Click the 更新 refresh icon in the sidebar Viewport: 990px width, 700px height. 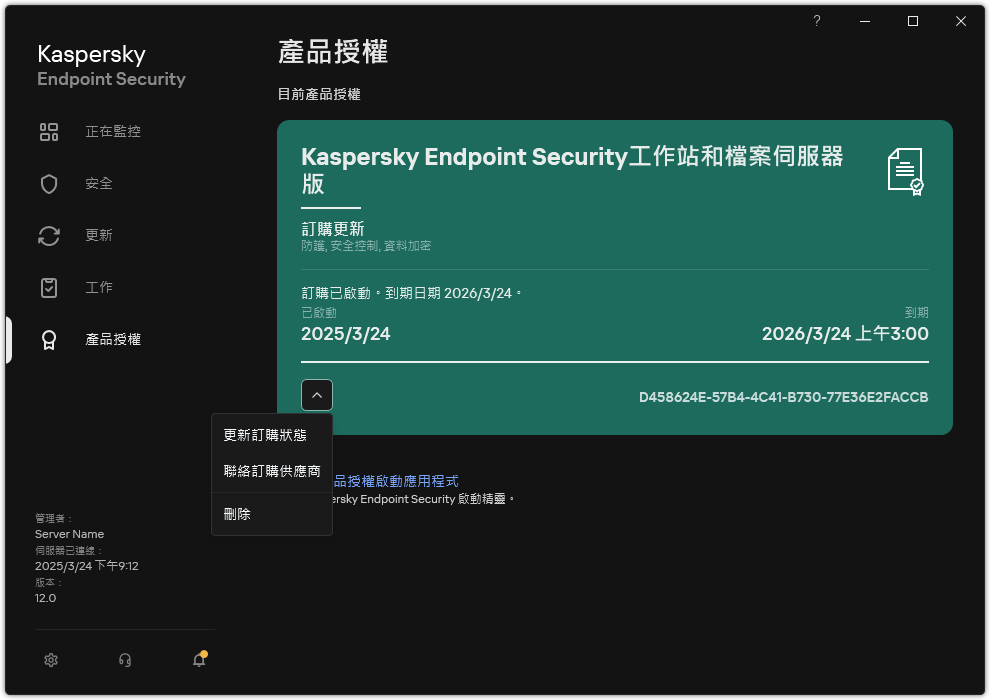point(48,235)
